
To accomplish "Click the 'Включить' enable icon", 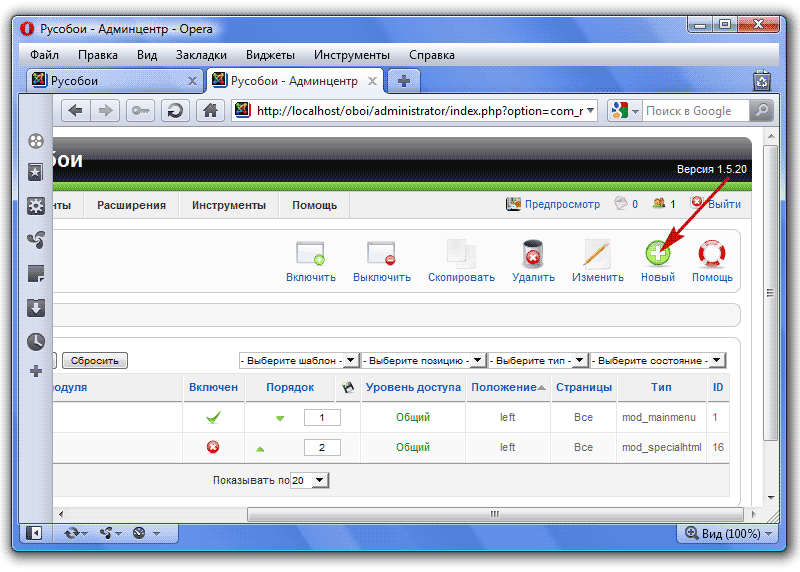I will point(311,254).
